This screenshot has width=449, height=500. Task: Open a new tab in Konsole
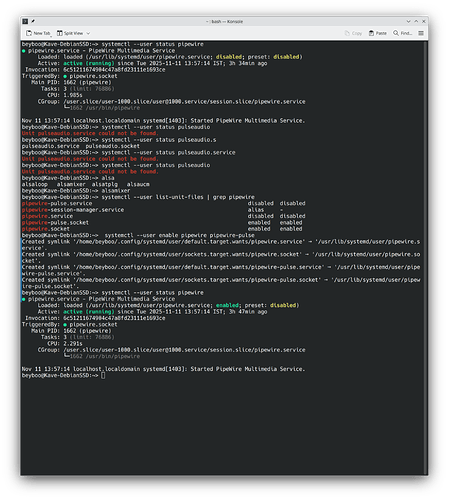[x=38, y=33]
